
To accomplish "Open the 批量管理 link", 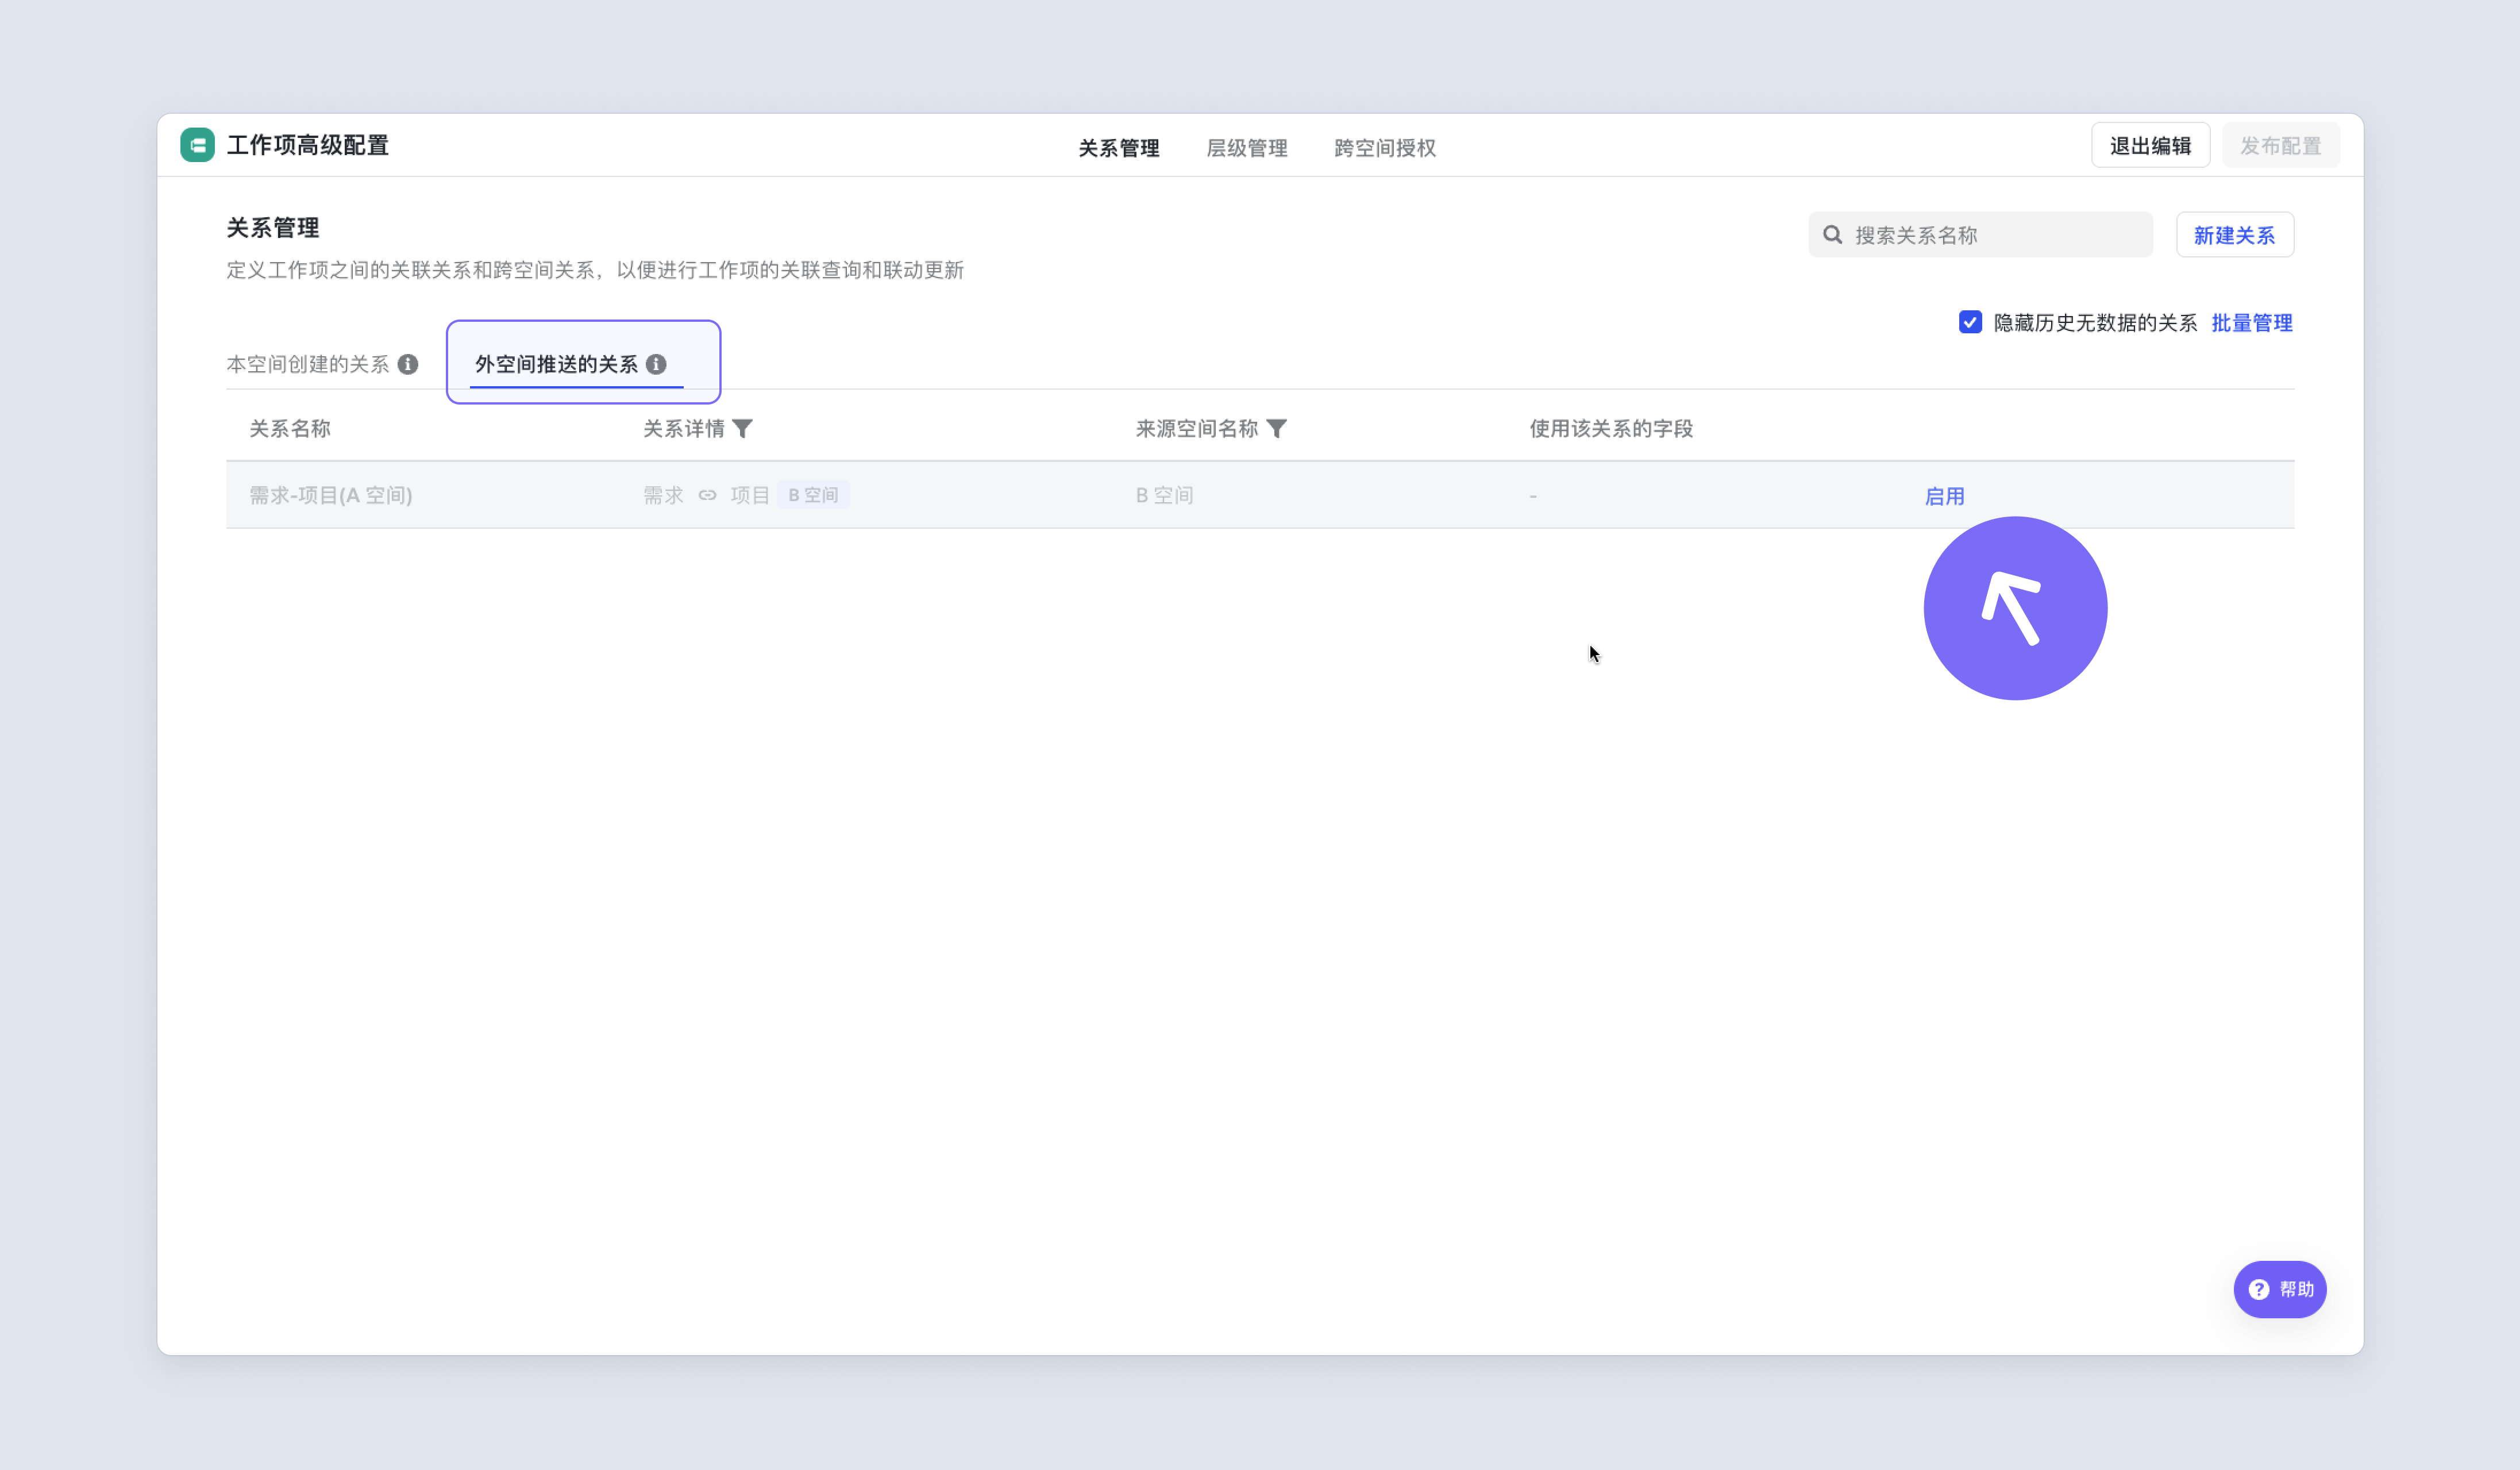I will tap(2251, 322).
